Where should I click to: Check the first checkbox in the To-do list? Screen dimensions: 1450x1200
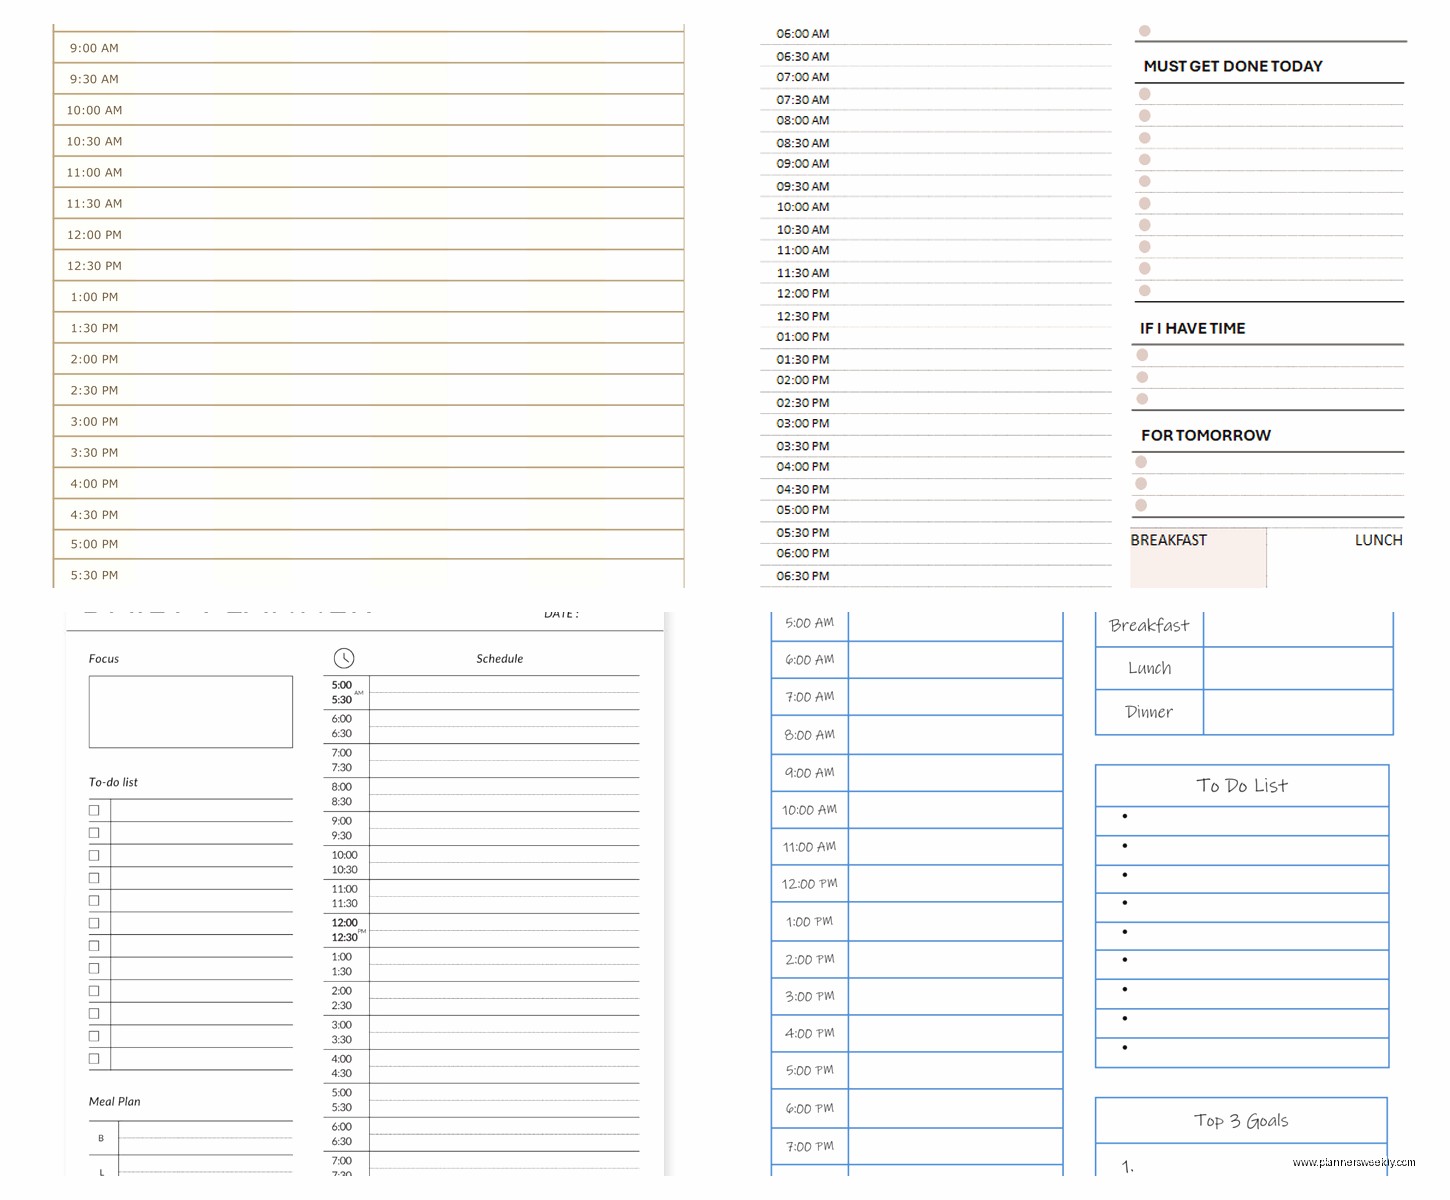click(x=94, y=810)
